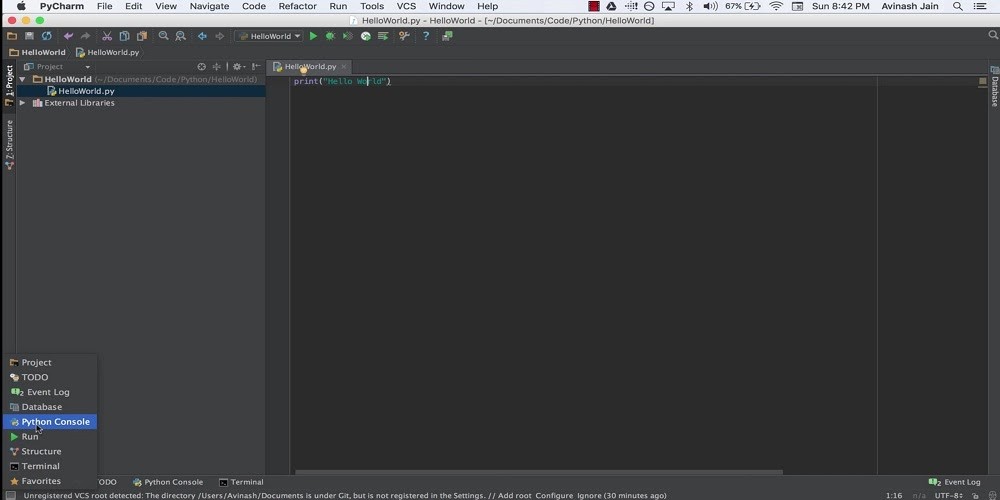The width and height of the screenshot is (1000, 500).
Task: Click the Save All floppy disk icon
Action: (x=29, y=36)
